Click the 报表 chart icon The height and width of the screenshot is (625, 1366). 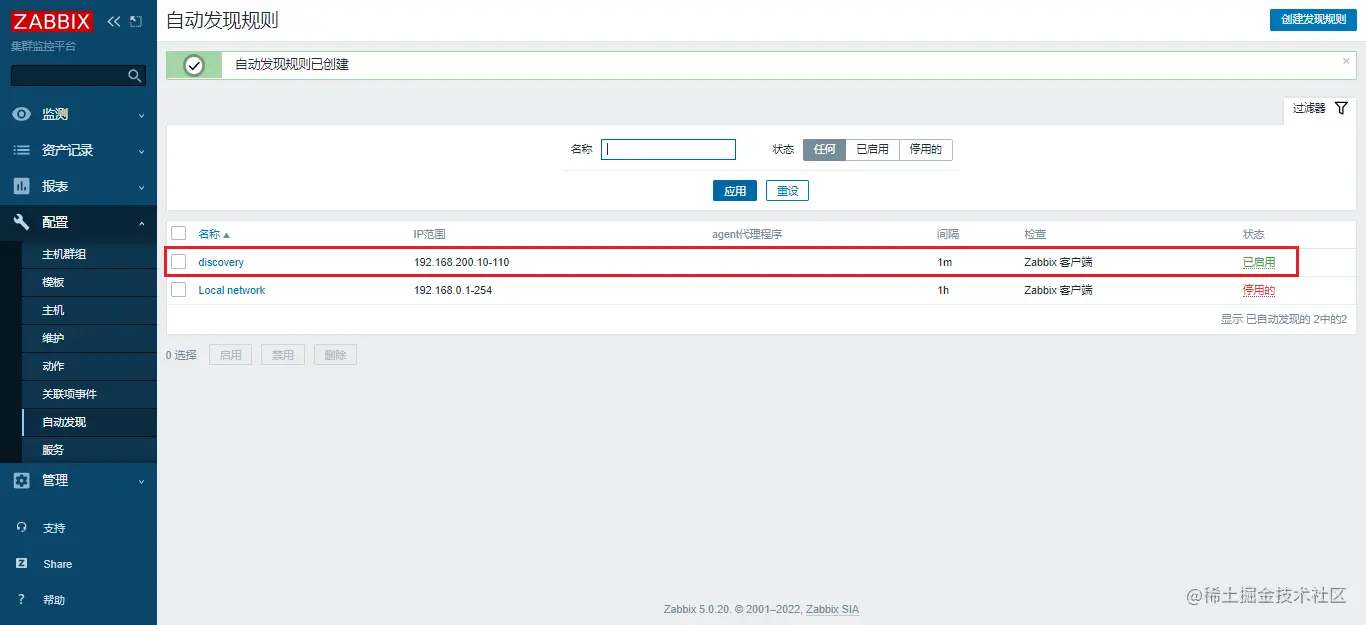tap(21, 186)
